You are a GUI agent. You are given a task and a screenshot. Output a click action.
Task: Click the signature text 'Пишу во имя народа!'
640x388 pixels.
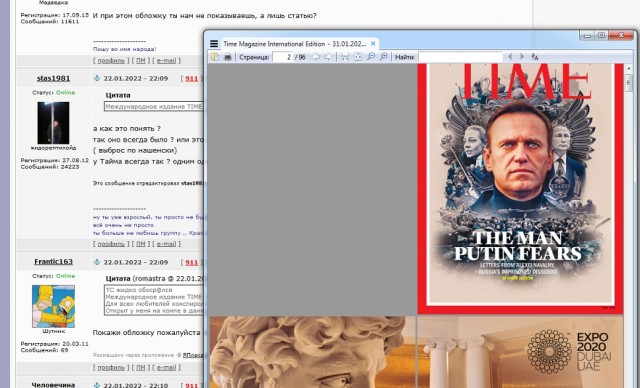(124, 49)
